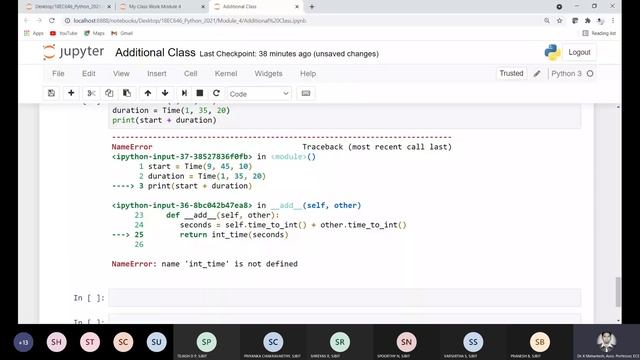
Task: Click the pencil edit icon near Trusted
Action: point(537,73)
